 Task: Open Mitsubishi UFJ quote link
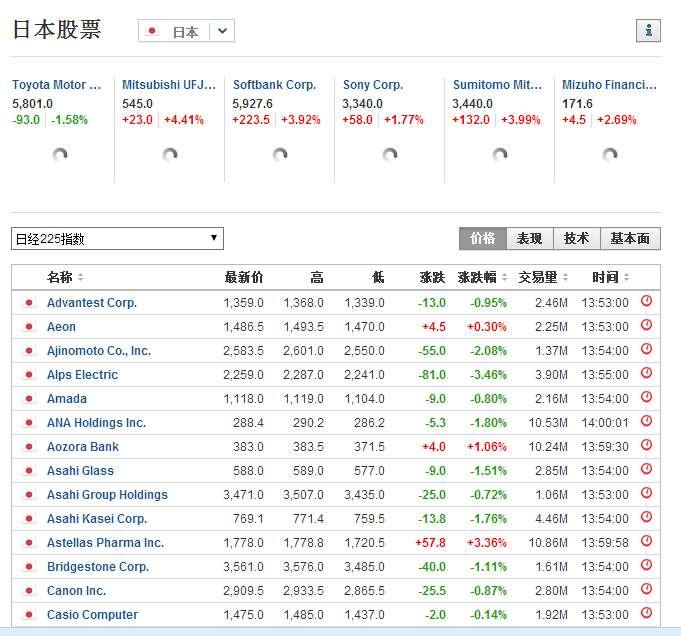pyautogui.click(x=169, y=85)
